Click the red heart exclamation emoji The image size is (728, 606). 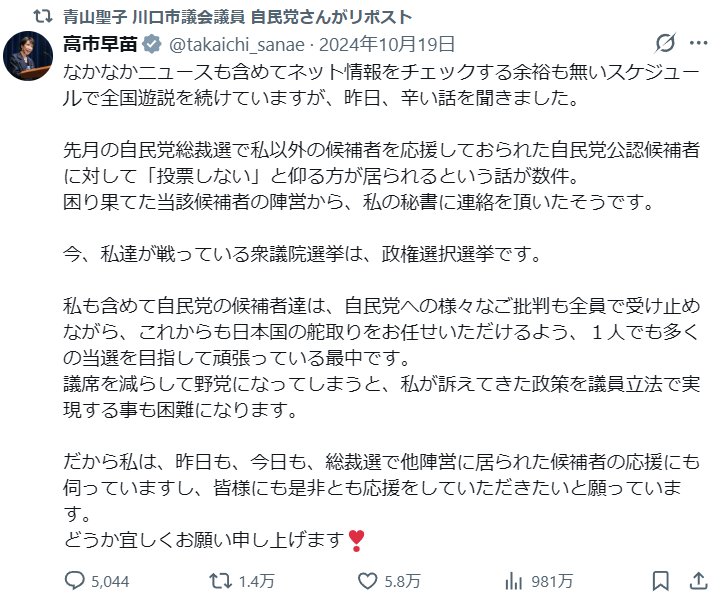click(357, 541)
